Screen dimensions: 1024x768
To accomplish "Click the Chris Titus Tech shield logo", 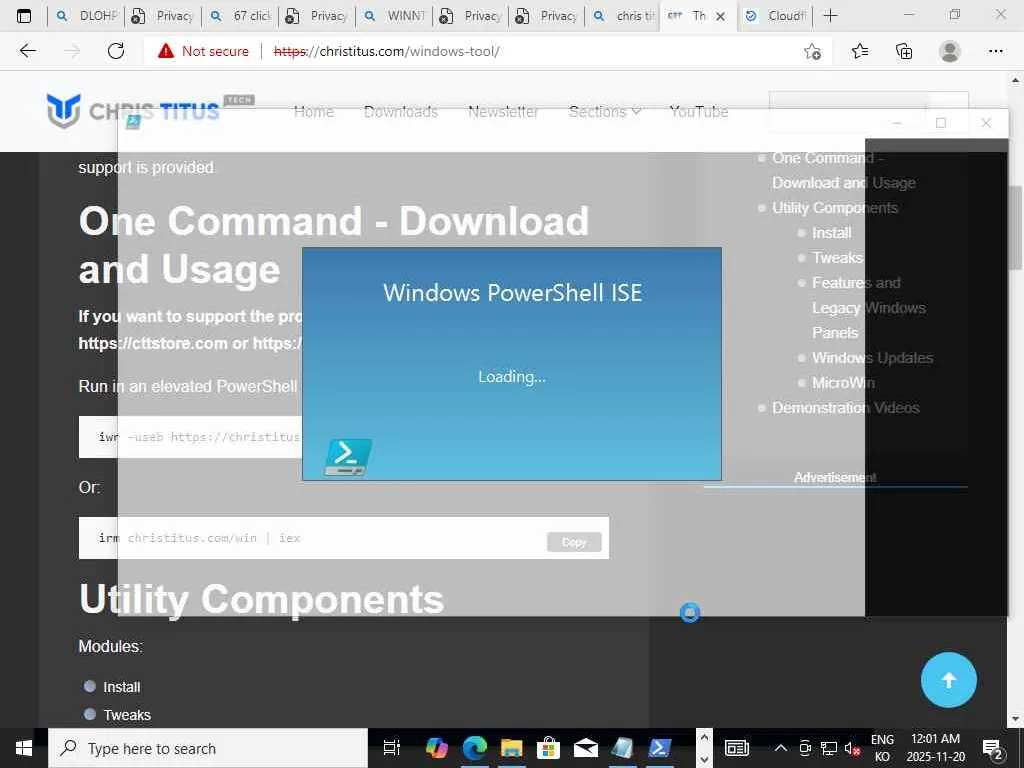I will coord(63,110).
